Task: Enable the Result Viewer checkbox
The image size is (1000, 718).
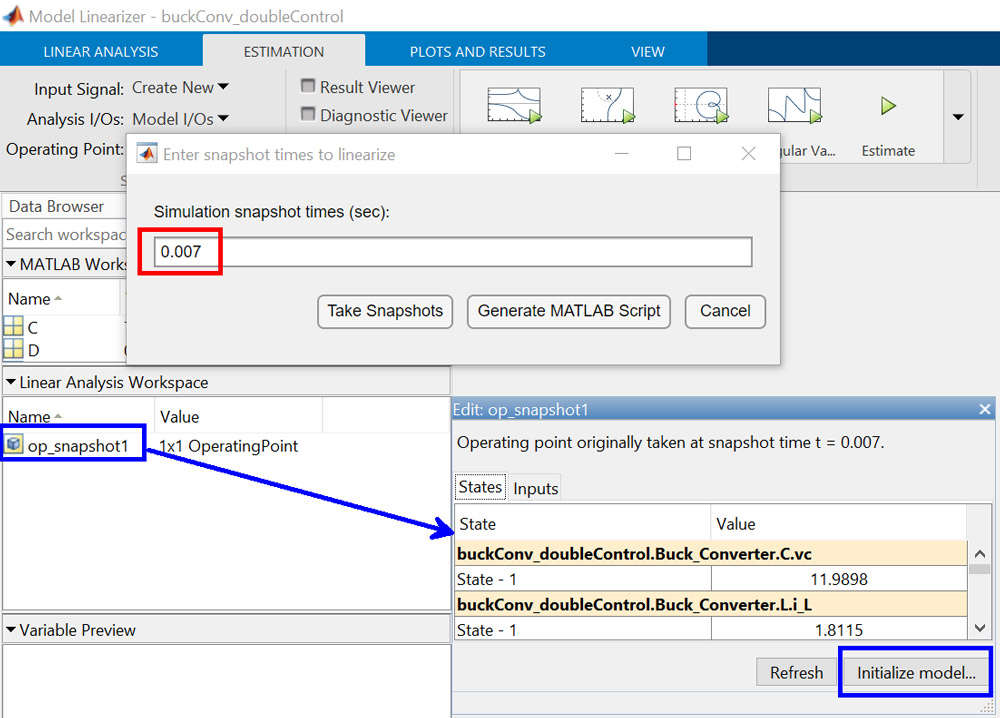Action: [x=307, y=87]
